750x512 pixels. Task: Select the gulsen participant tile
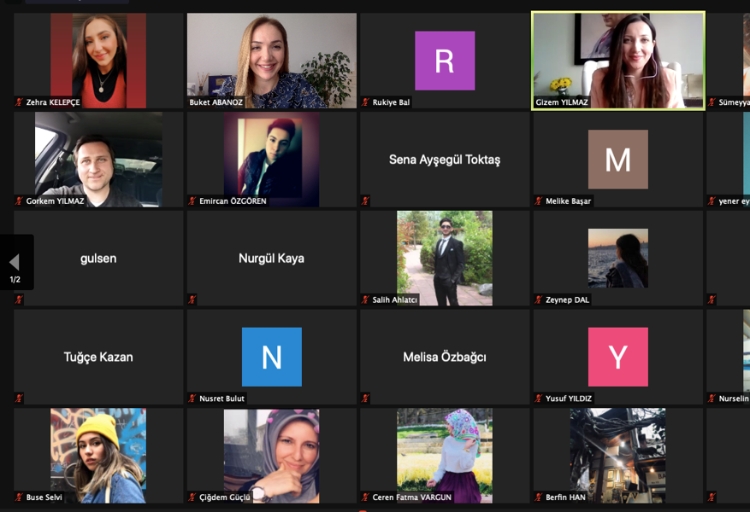[98, 258]
